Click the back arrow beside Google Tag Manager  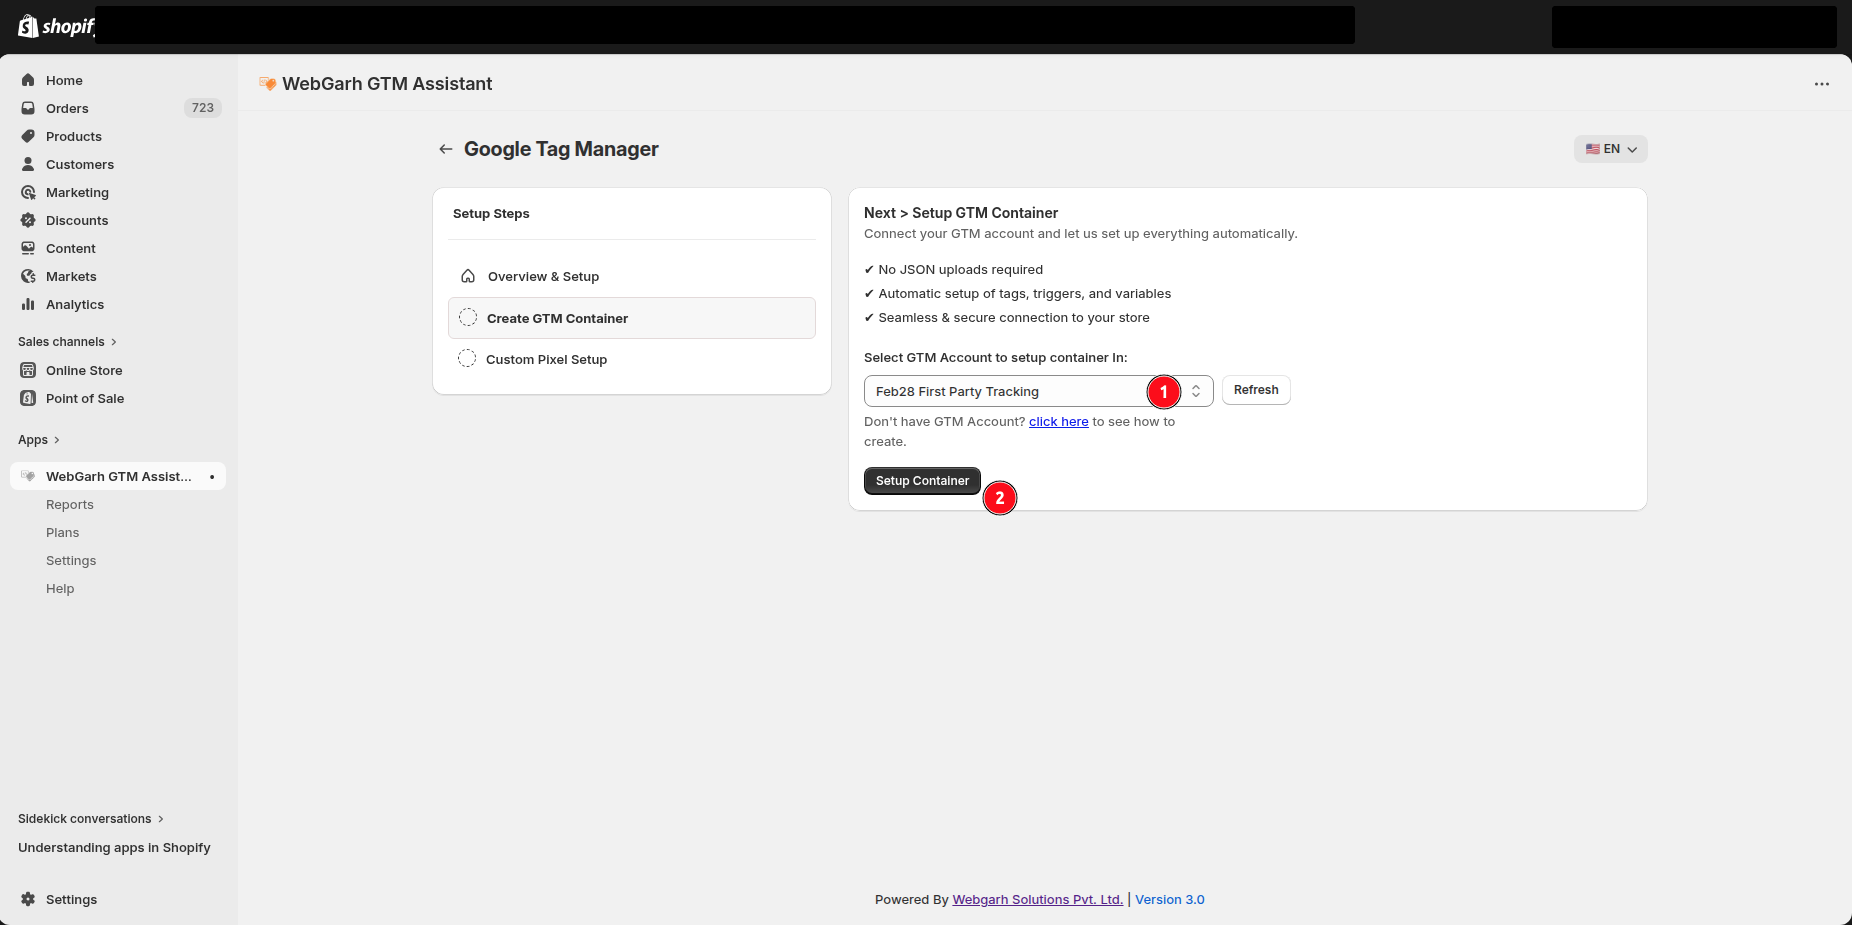coord(446,149)
